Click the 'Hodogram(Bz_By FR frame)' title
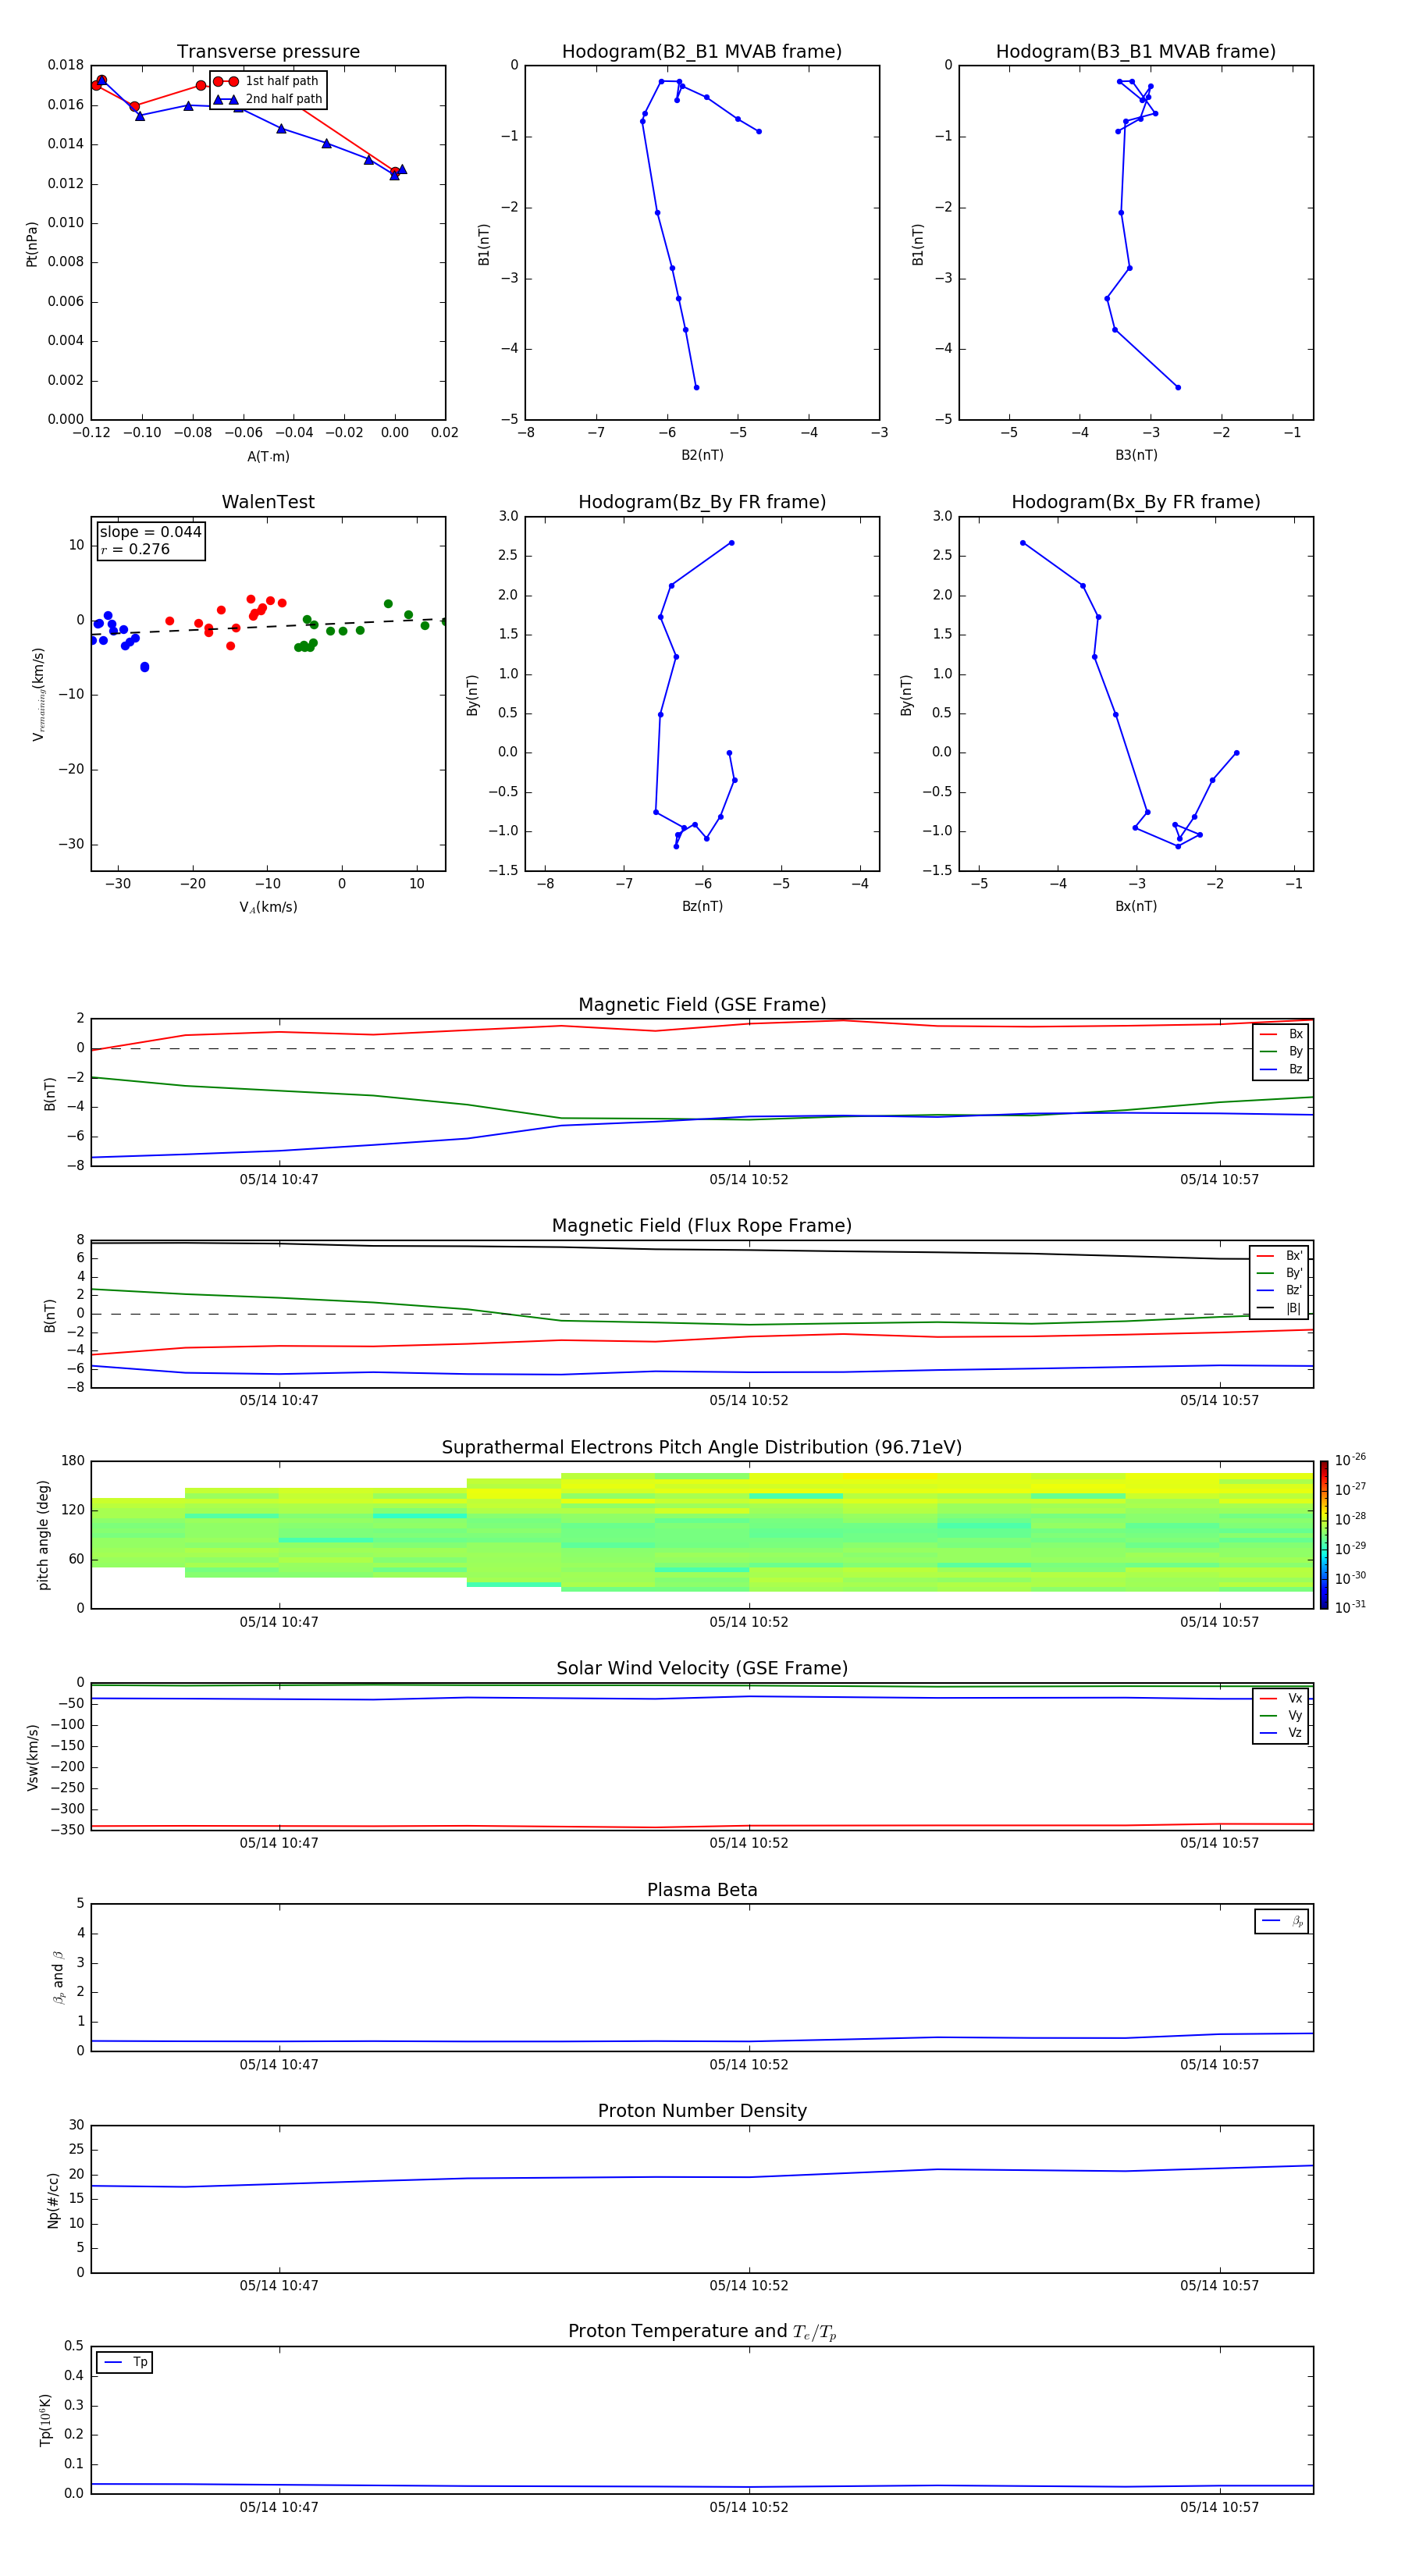The image size is (1405, 2576). pyautogui.click(x=702, y=502)
